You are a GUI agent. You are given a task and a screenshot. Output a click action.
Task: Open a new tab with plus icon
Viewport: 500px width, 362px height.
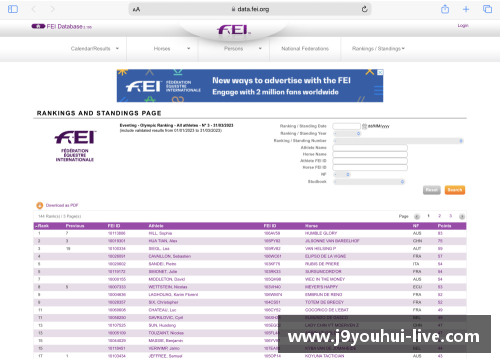[466, 9]
